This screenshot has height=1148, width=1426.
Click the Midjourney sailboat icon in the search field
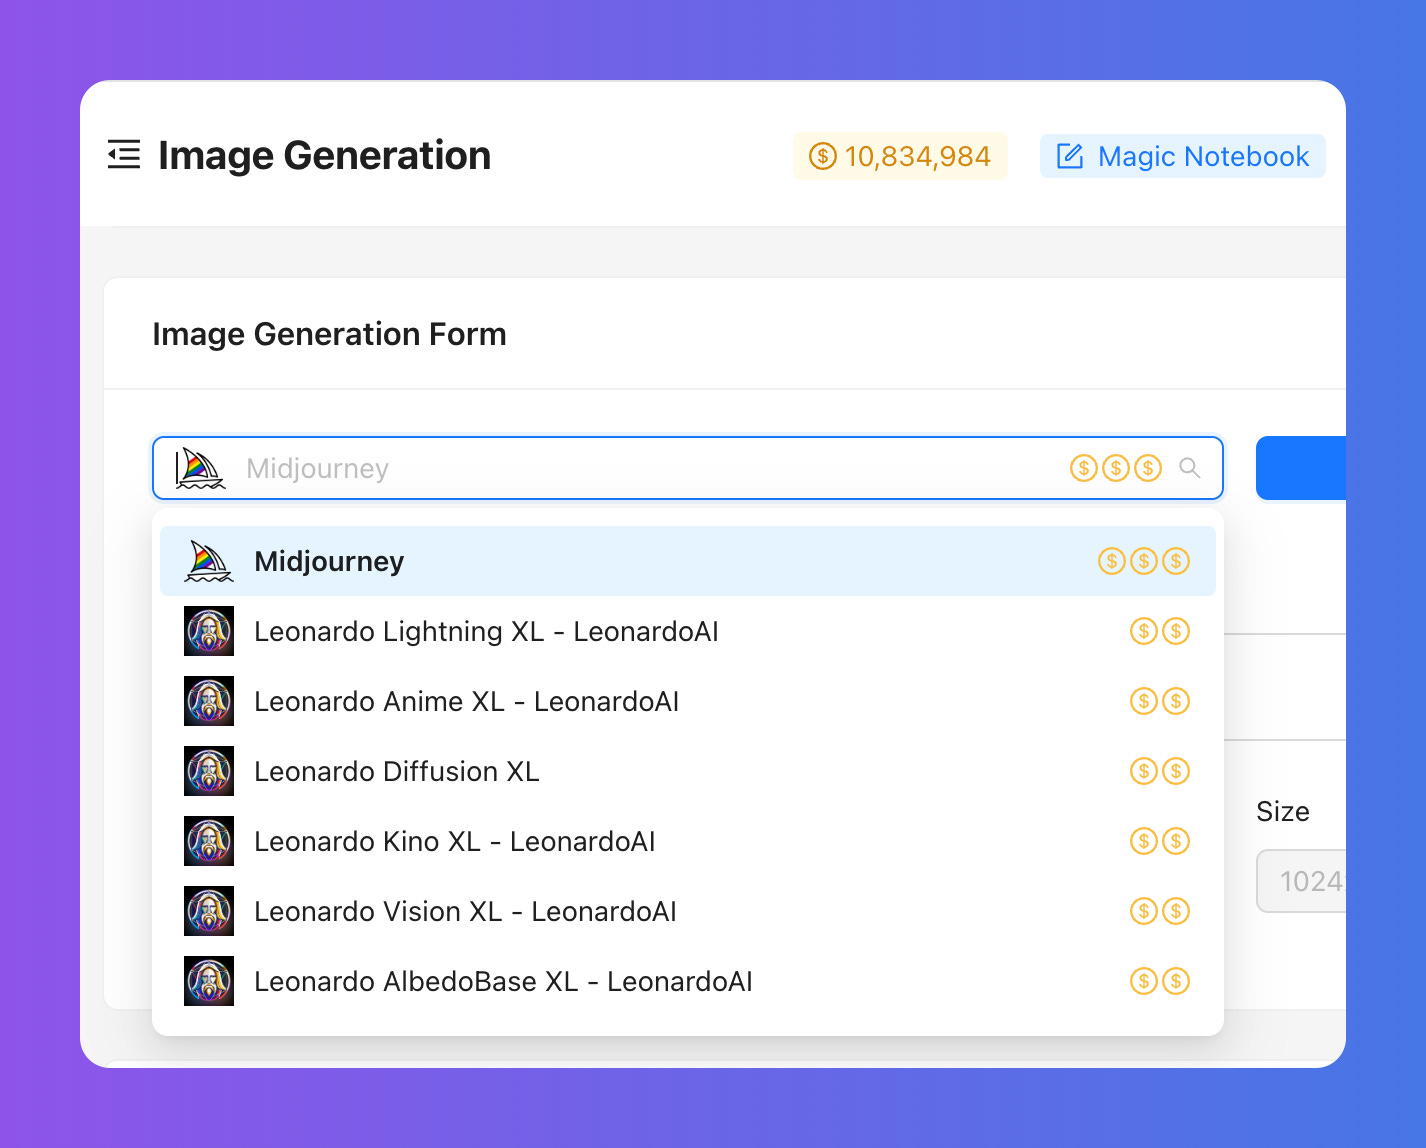click(x=200, y=468)
